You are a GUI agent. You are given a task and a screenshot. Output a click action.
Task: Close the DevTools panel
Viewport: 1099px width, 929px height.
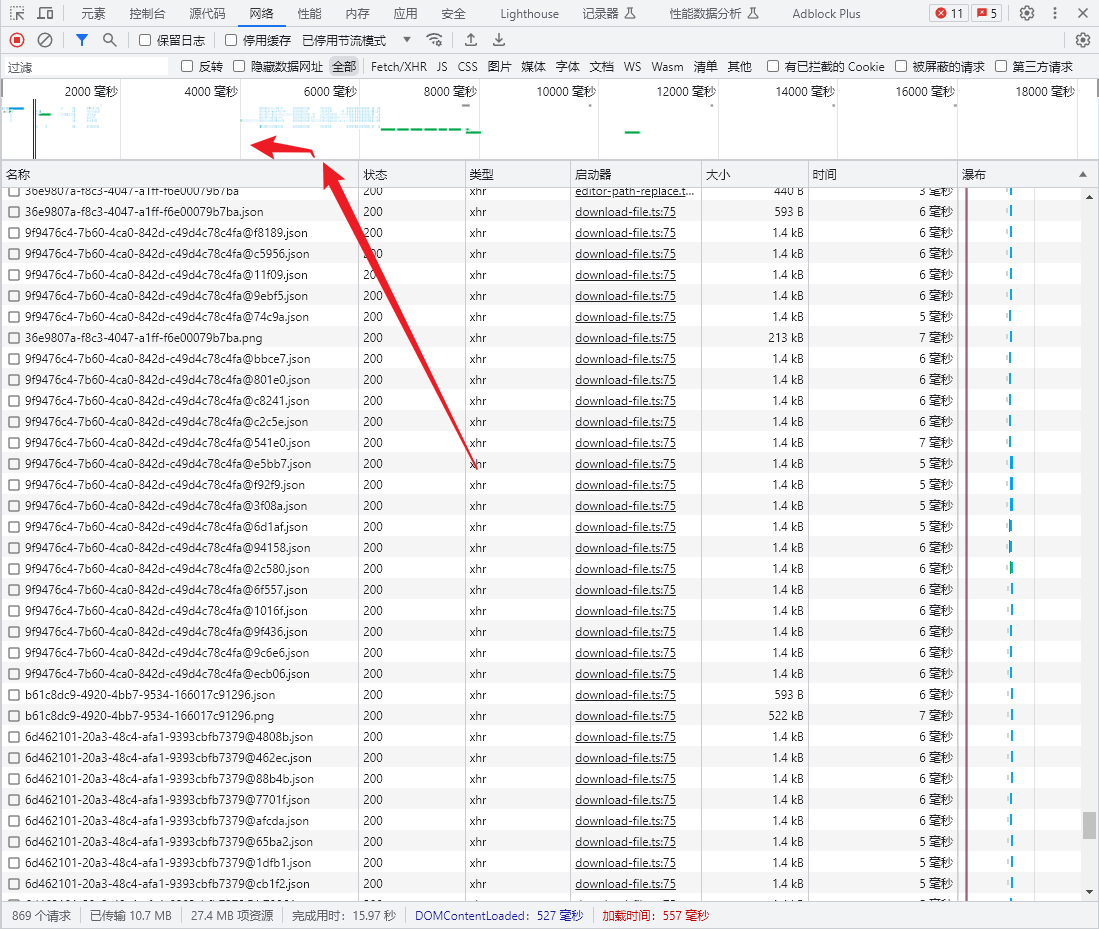pyautogui.click(x=1083, y=13)
